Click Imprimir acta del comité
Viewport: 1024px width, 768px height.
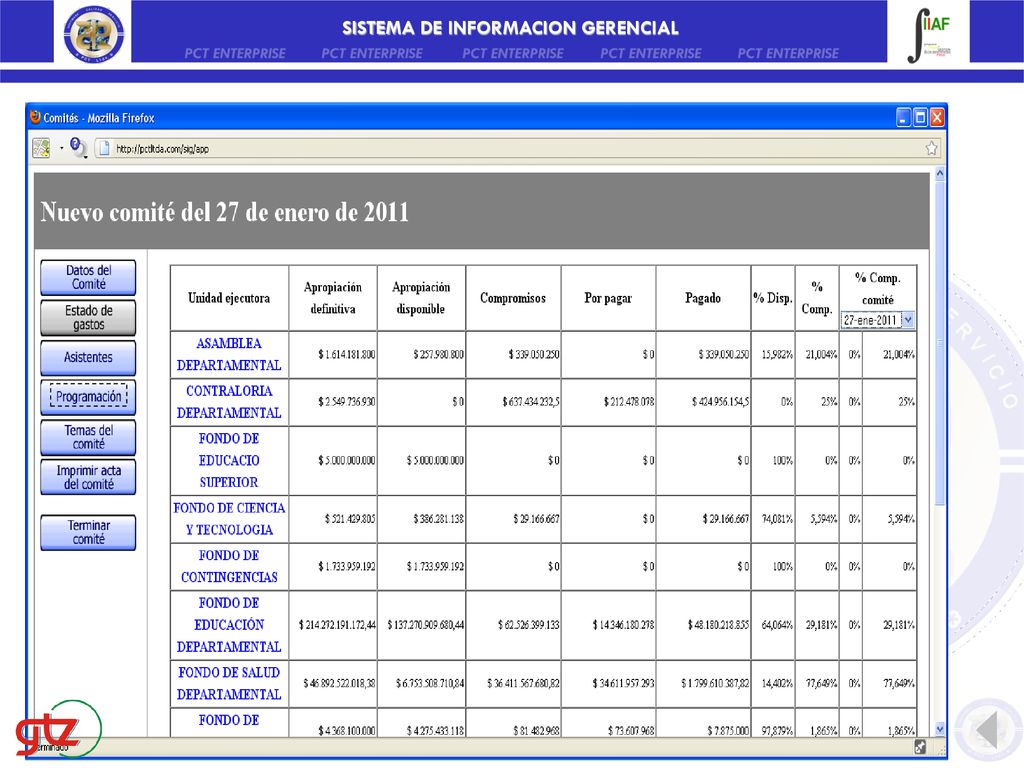pyautogui.click(x=88, y=477)
